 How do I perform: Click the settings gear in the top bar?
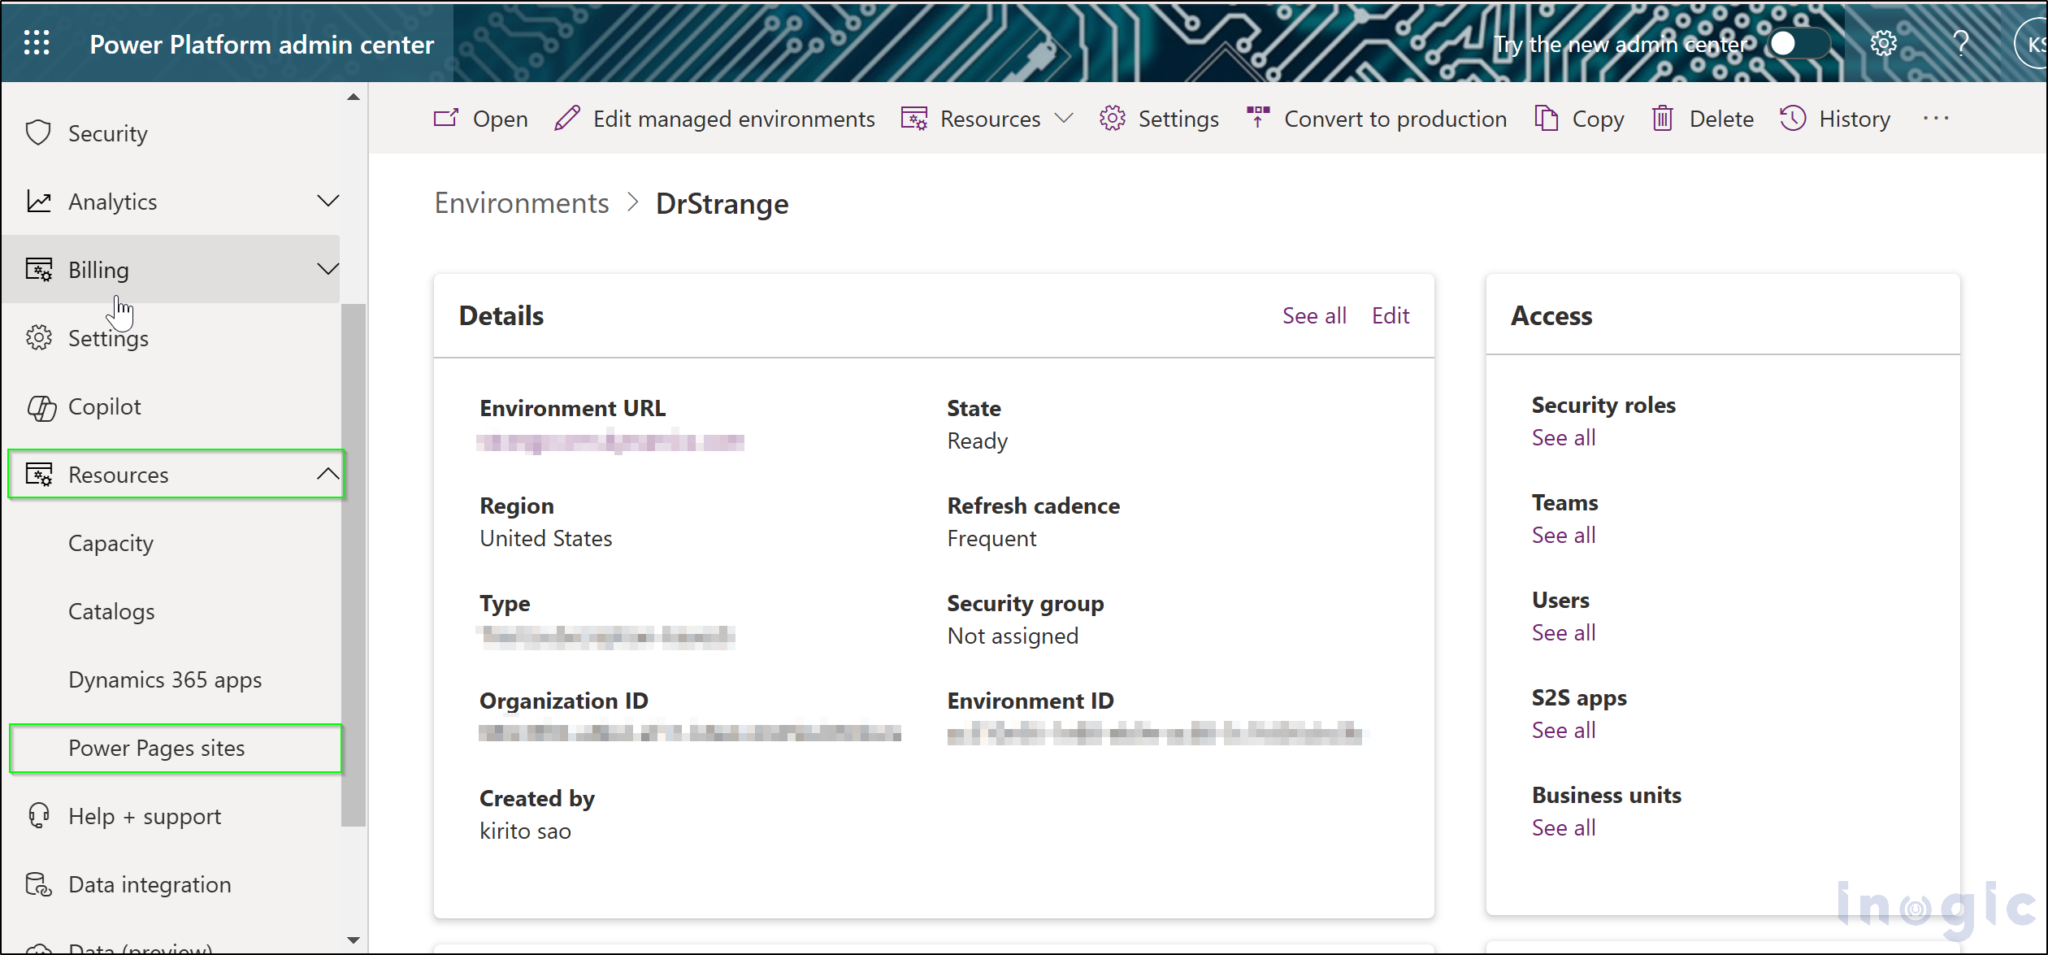[1883, 43]
